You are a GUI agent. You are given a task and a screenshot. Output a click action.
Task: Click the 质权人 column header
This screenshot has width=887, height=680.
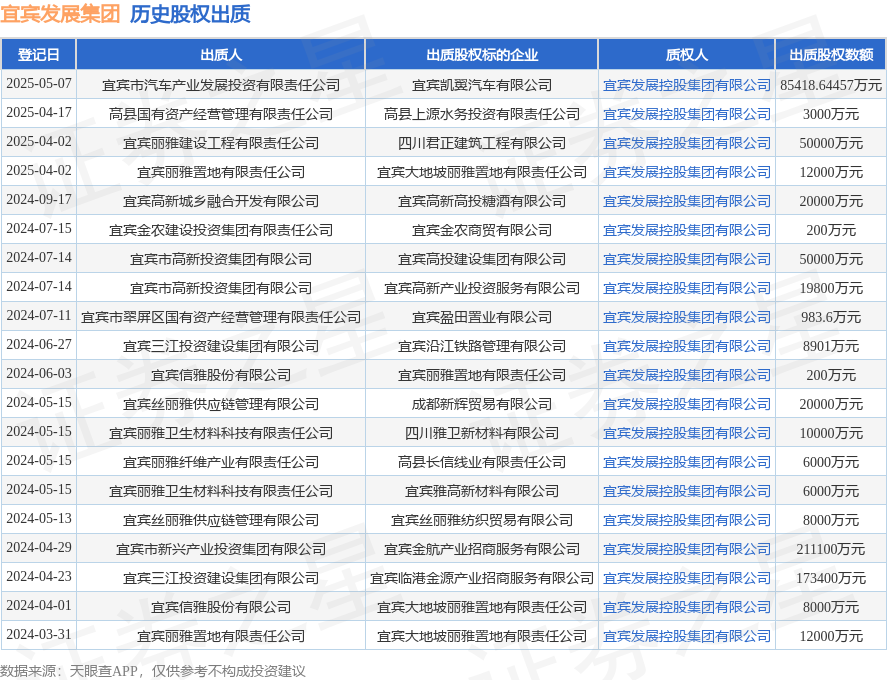coord(687,55)
